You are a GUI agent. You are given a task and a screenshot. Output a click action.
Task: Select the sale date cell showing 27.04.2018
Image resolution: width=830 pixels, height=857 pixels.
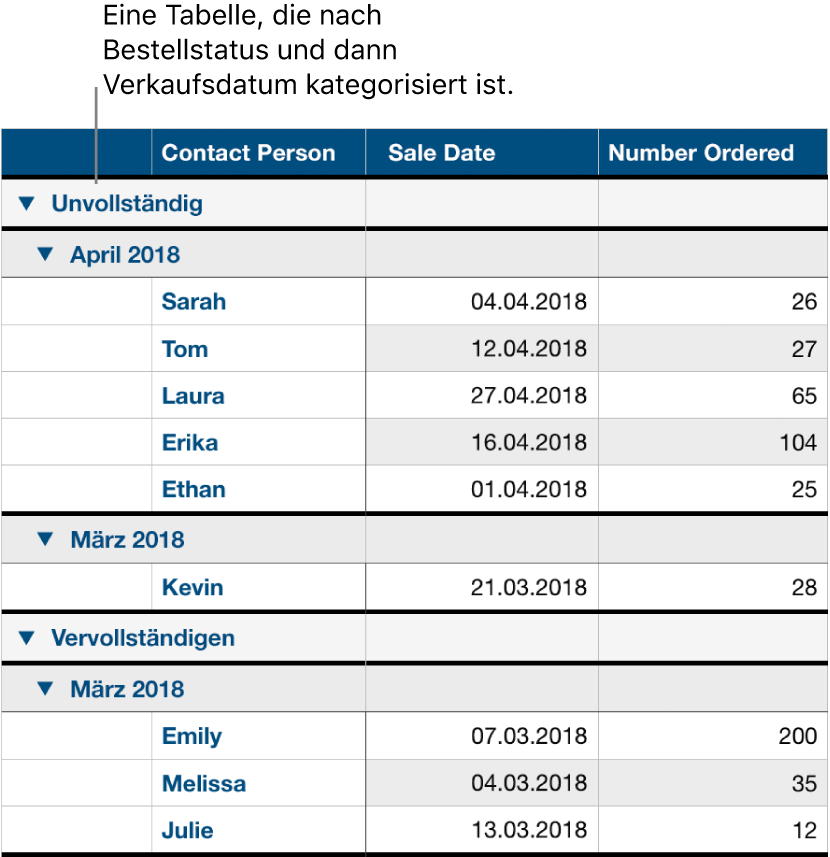520,395
